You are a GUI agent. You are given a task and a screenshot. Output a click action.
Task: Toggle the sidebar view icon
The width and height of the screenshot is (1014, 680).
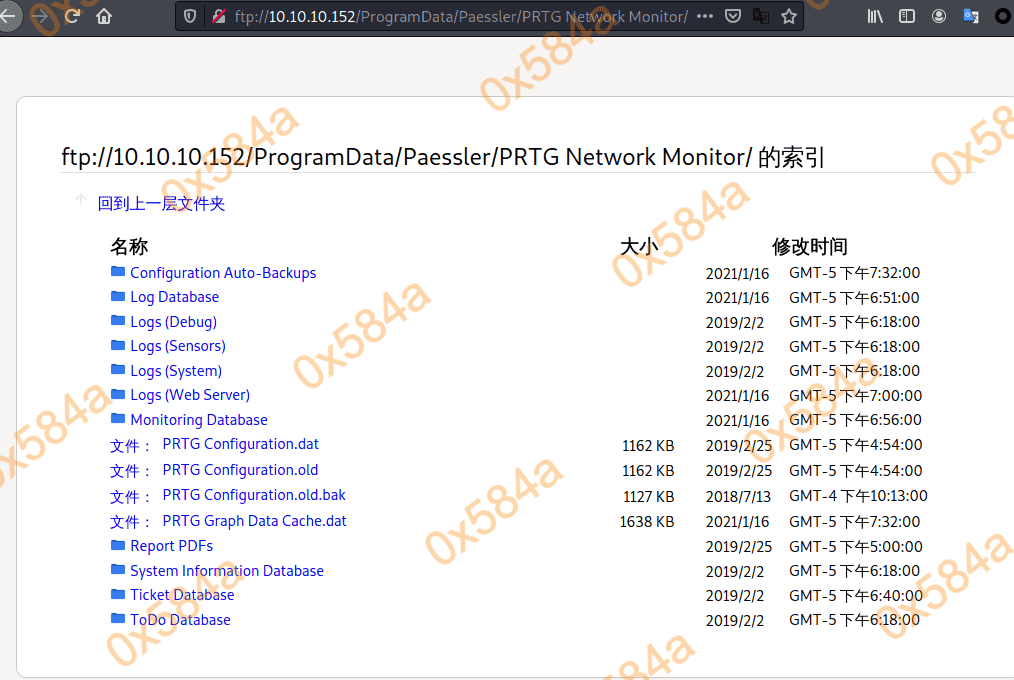pos(907,16)
